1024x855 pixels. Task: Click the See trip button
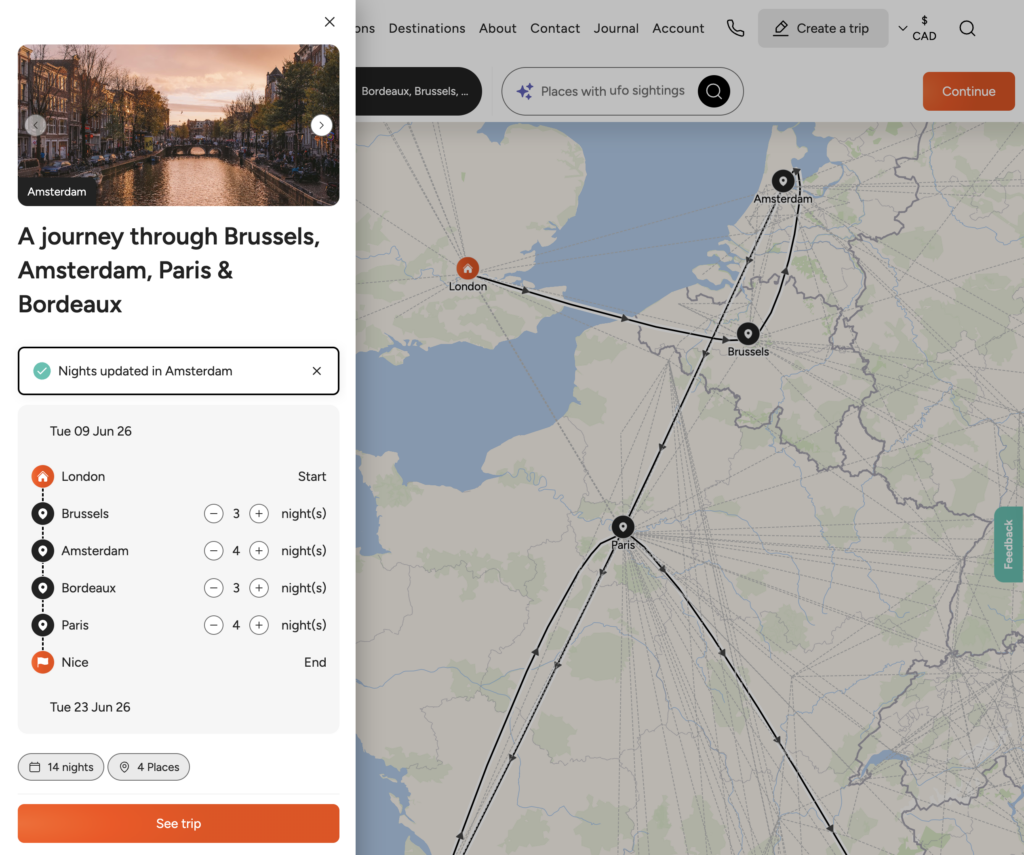click(x=178, y=824)
